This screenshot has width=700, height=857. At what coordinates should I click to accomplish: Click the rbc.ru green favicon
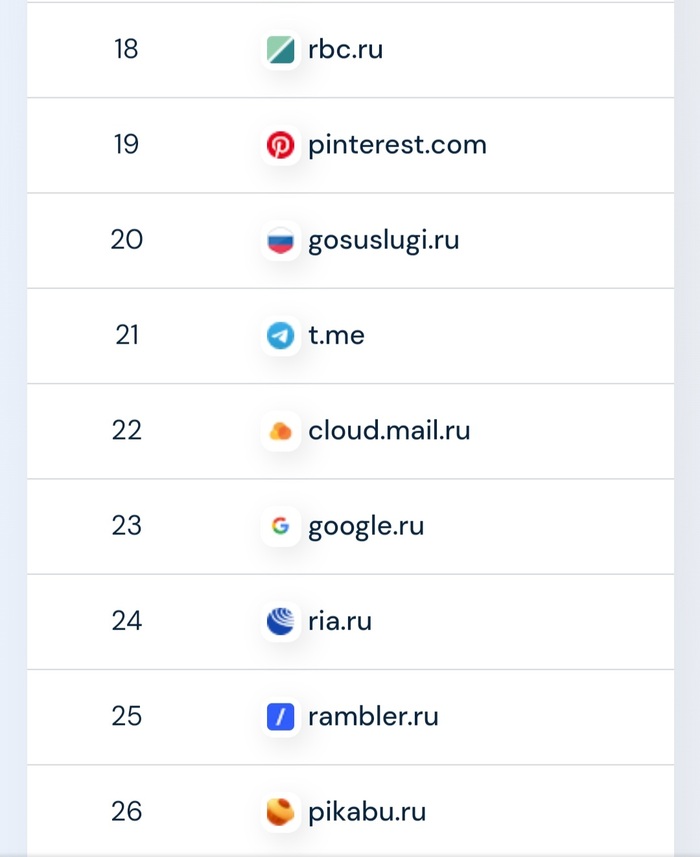pyautogui.click(x=280, y=50)
